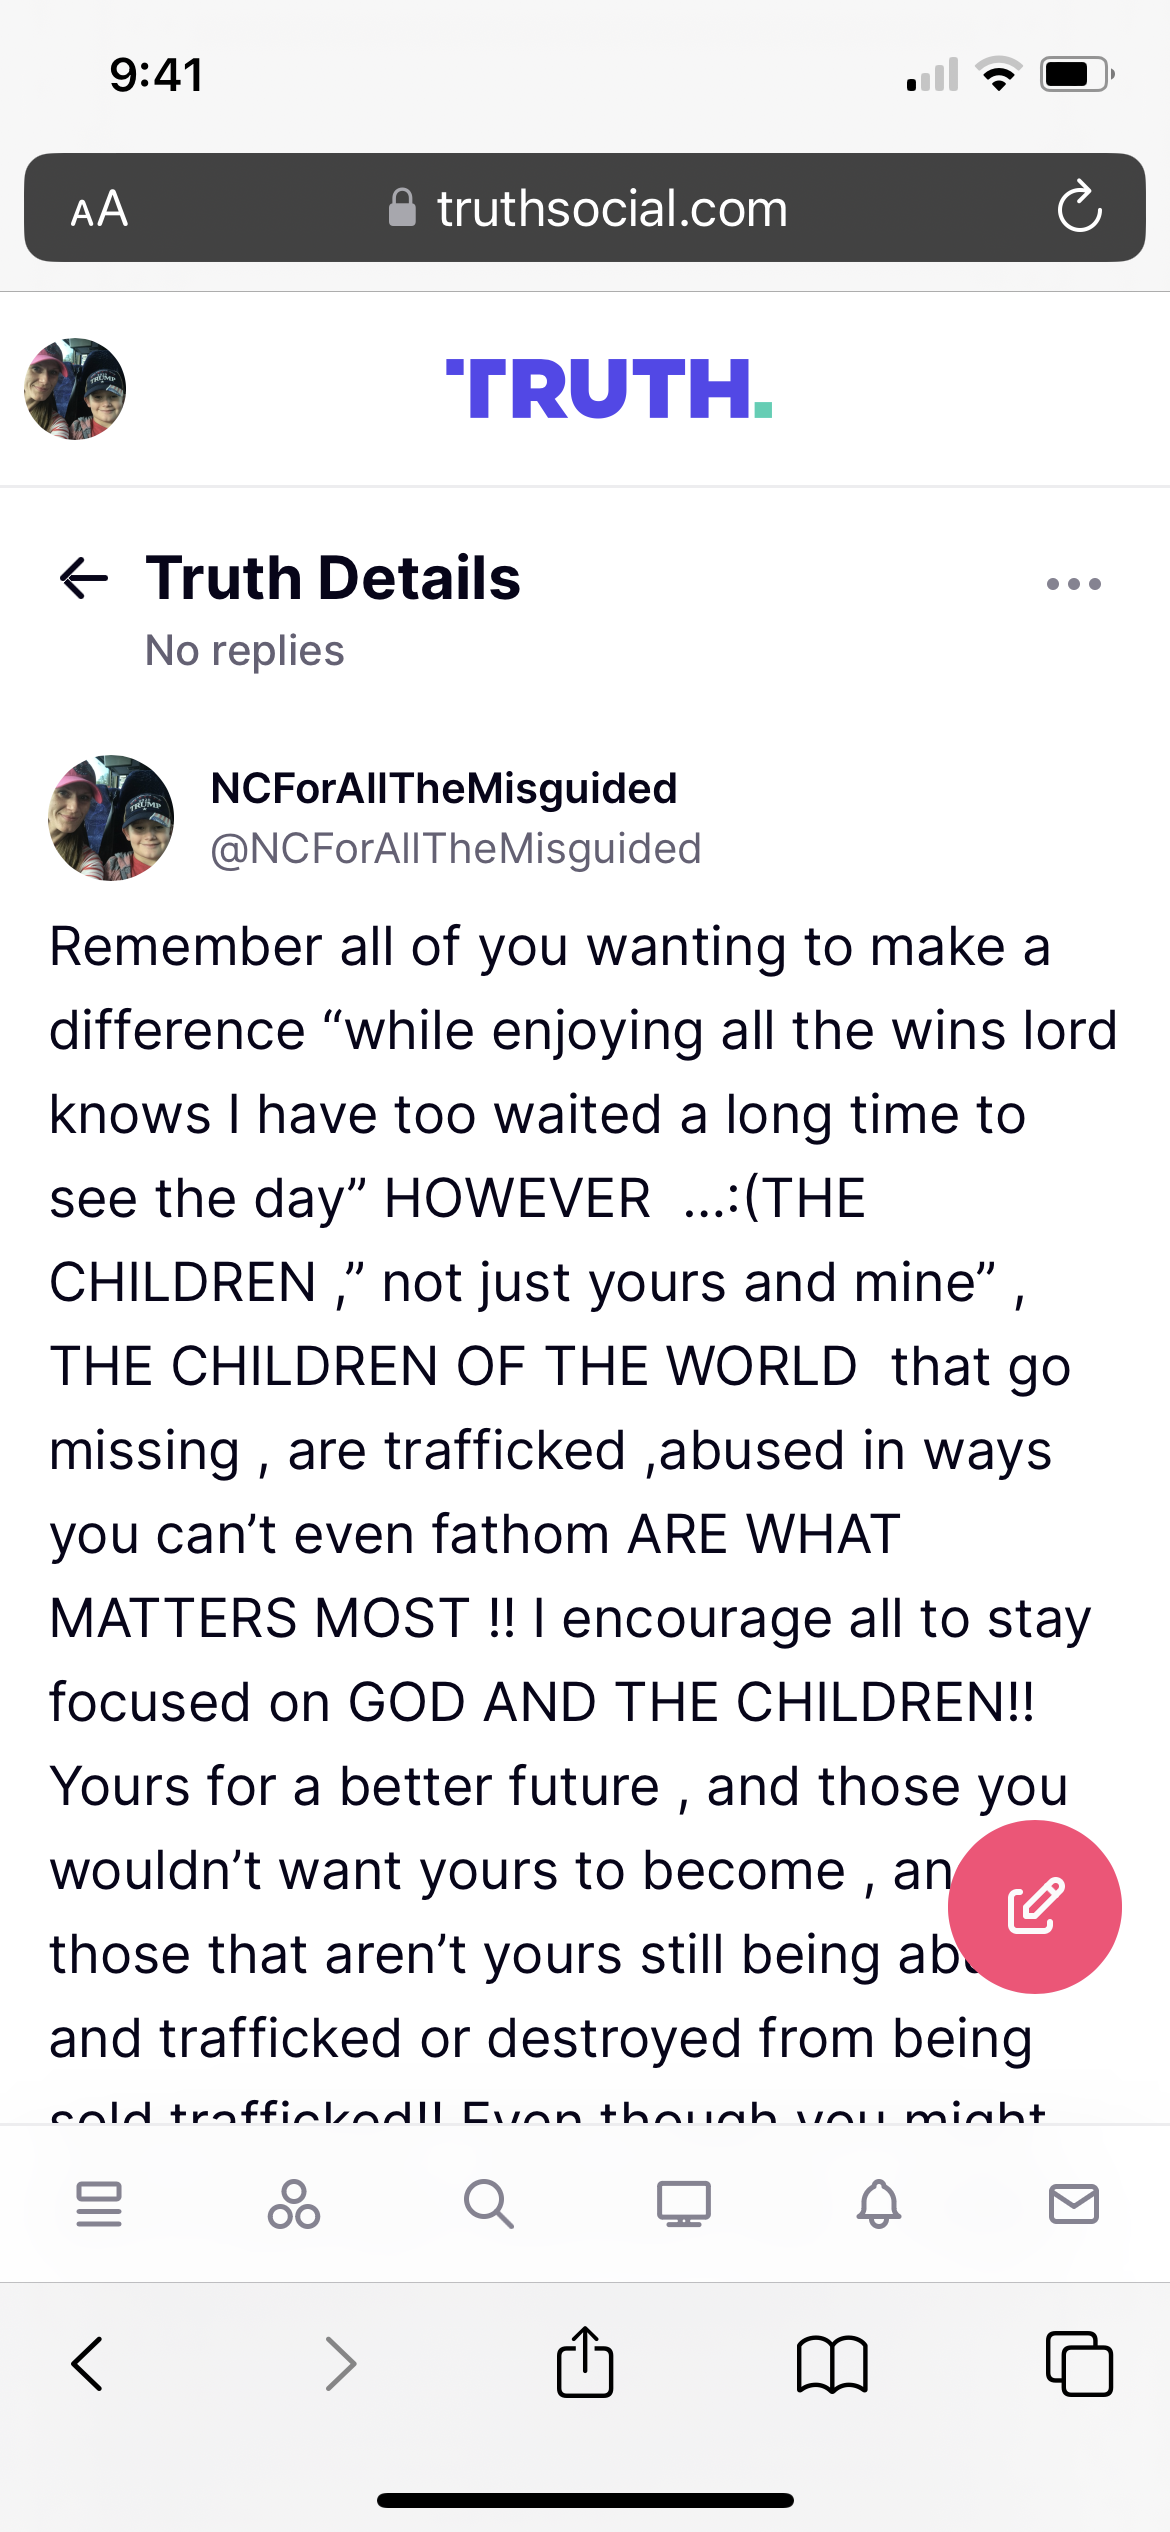
Task: Open the Groups icon in bottom bar
Action: pos(294,2204)
